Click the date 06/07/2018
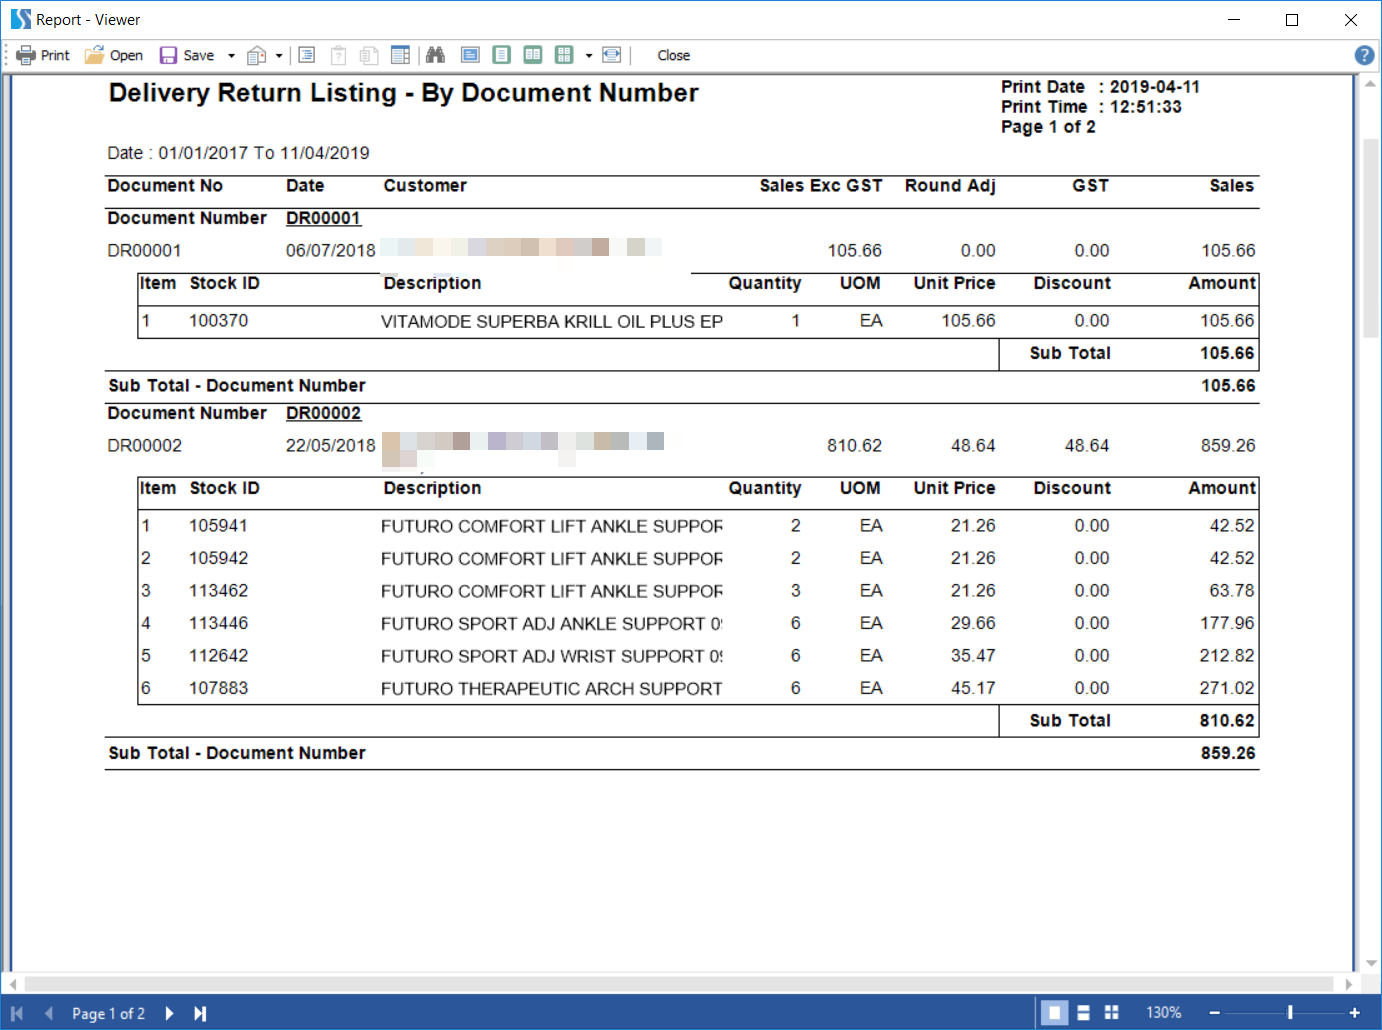This screenshot has width=1382, height=1030. (331, 251)
